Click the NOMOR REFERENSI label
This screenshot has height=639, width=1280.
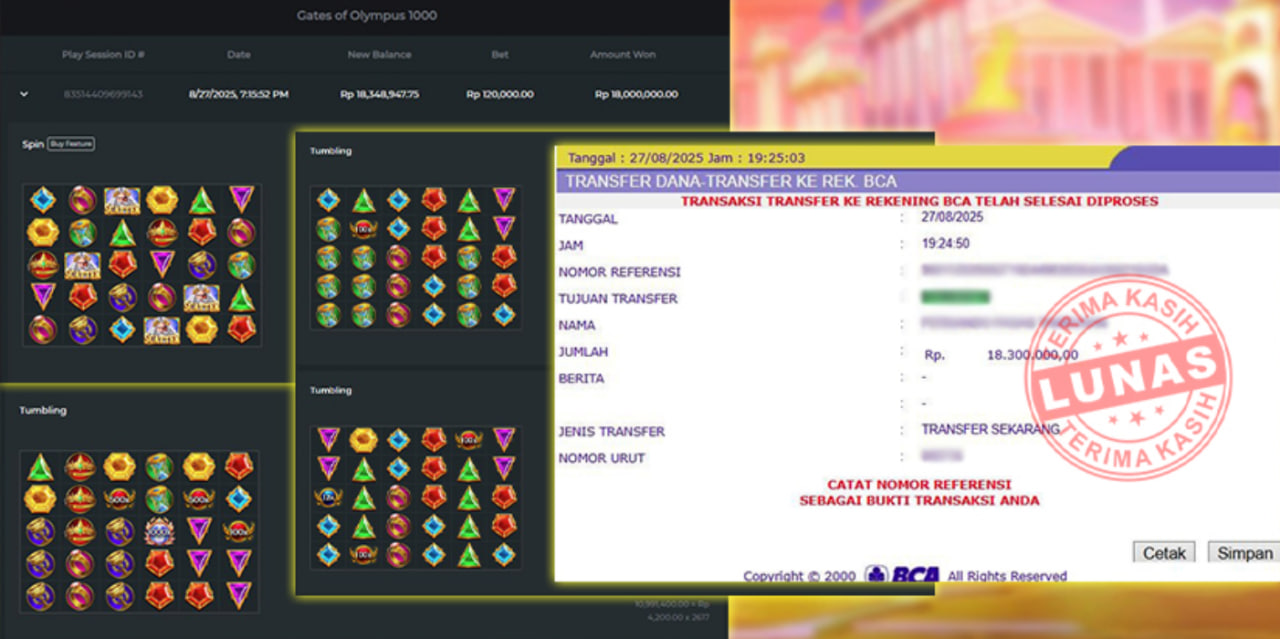point(620,272)
